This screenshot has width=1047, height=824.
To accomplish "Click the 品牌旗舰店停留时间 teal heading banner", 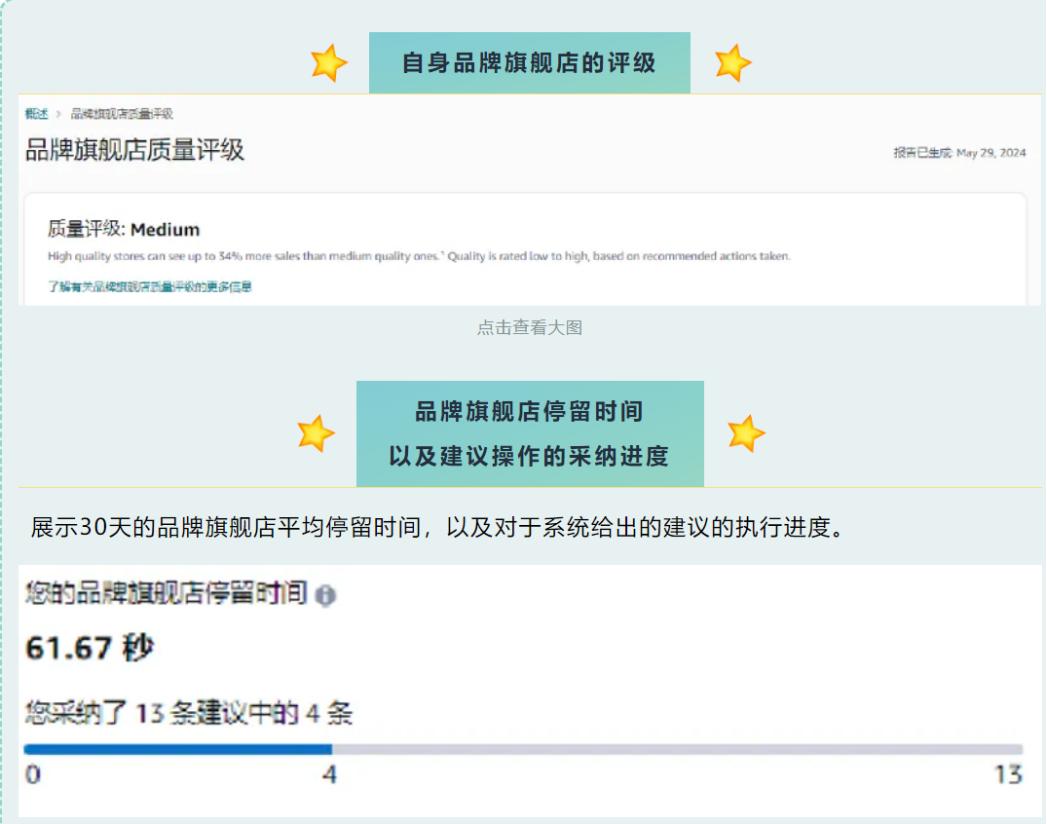I will [530, 434].
